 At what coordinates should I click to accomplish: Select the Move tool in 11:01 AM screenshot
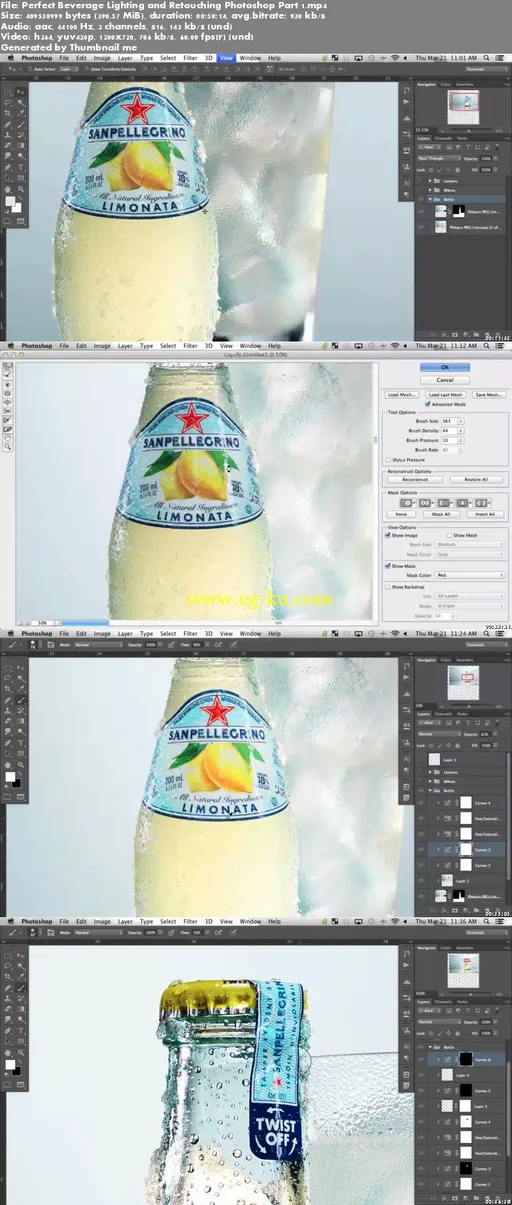[20, 91]
